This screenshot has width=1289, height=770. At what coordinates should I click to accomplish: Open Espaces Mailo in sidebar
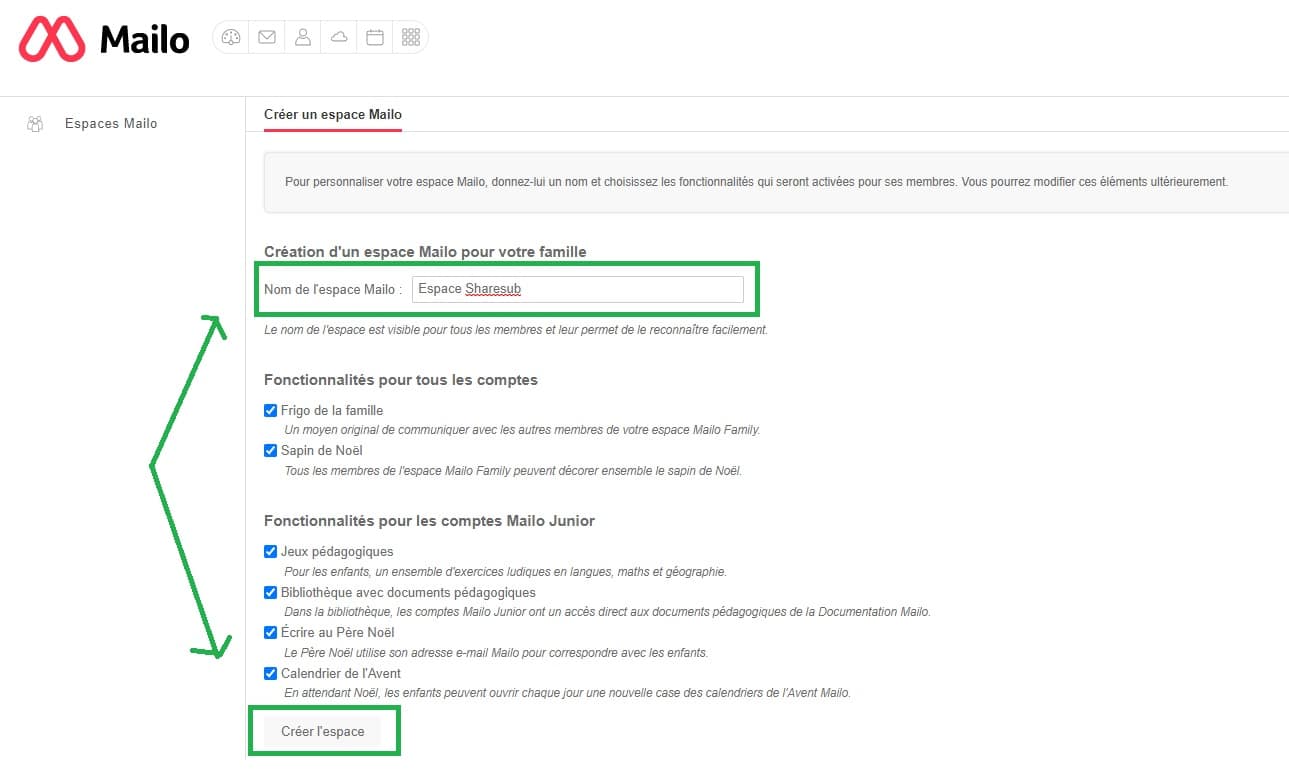point(111,124)
